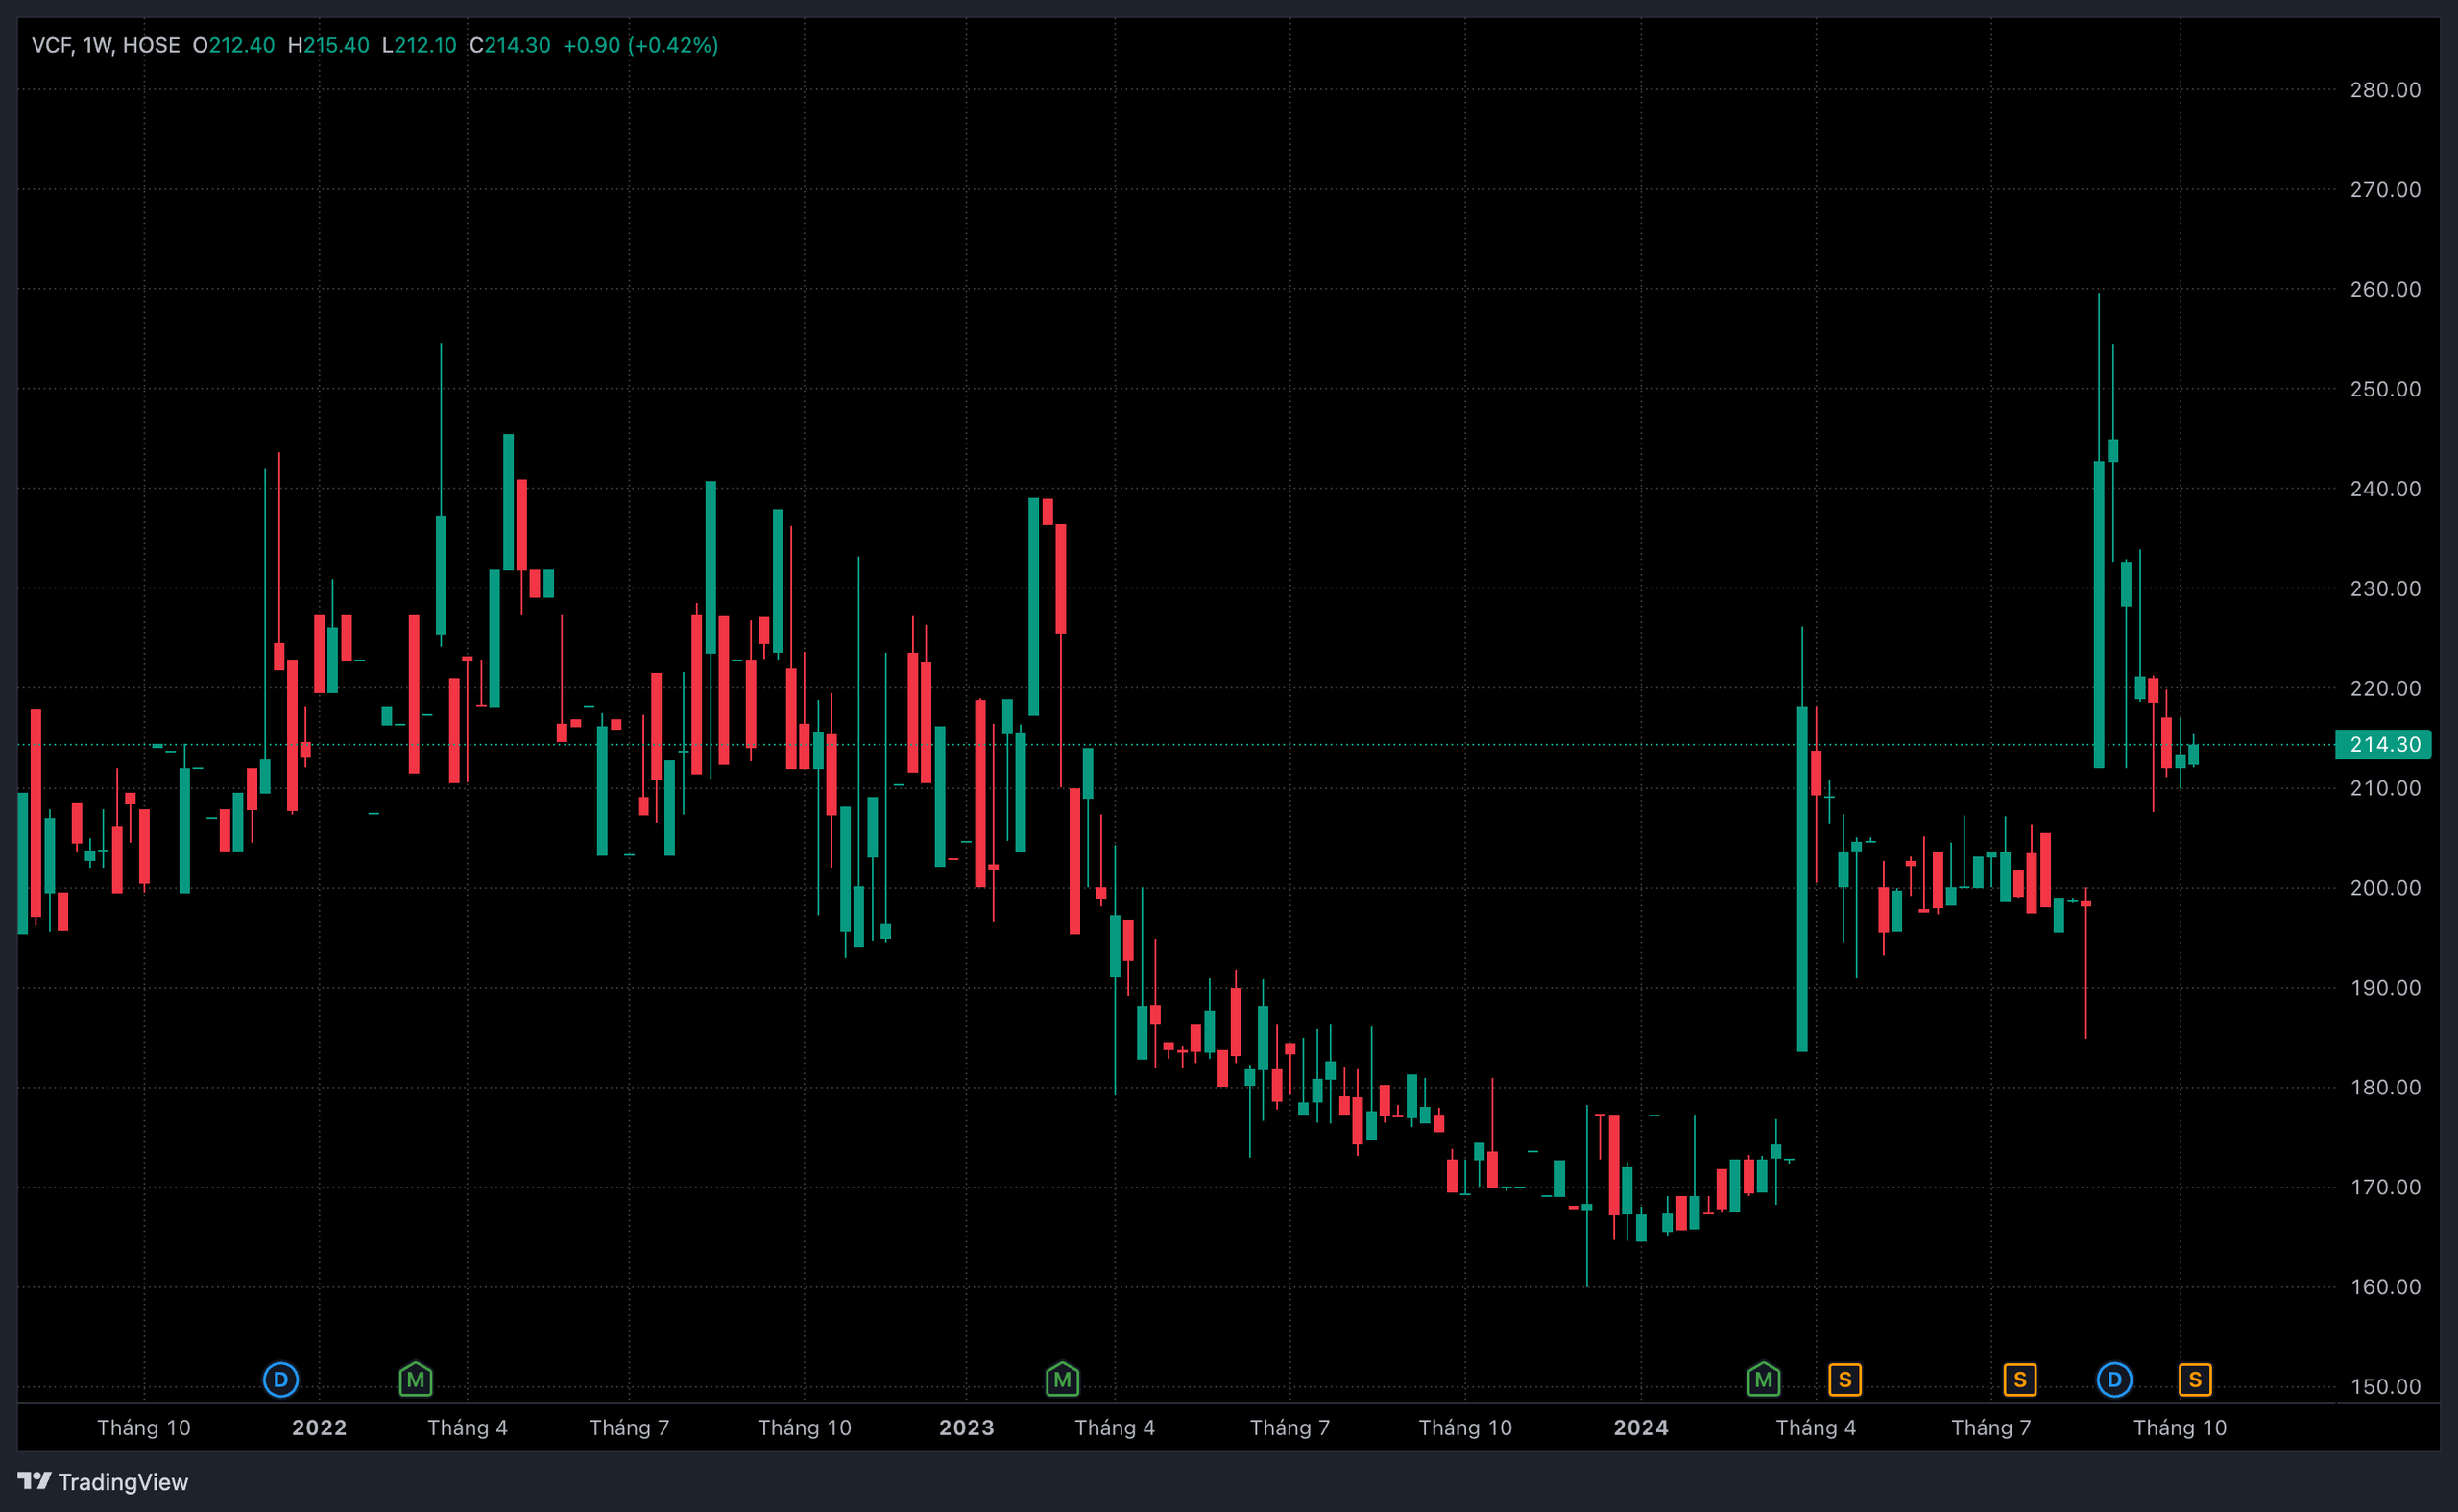Open the green M marker before Tháng 4 2024
This screenshot has width=2458, height=1512.
(x=1763, y=1380)
